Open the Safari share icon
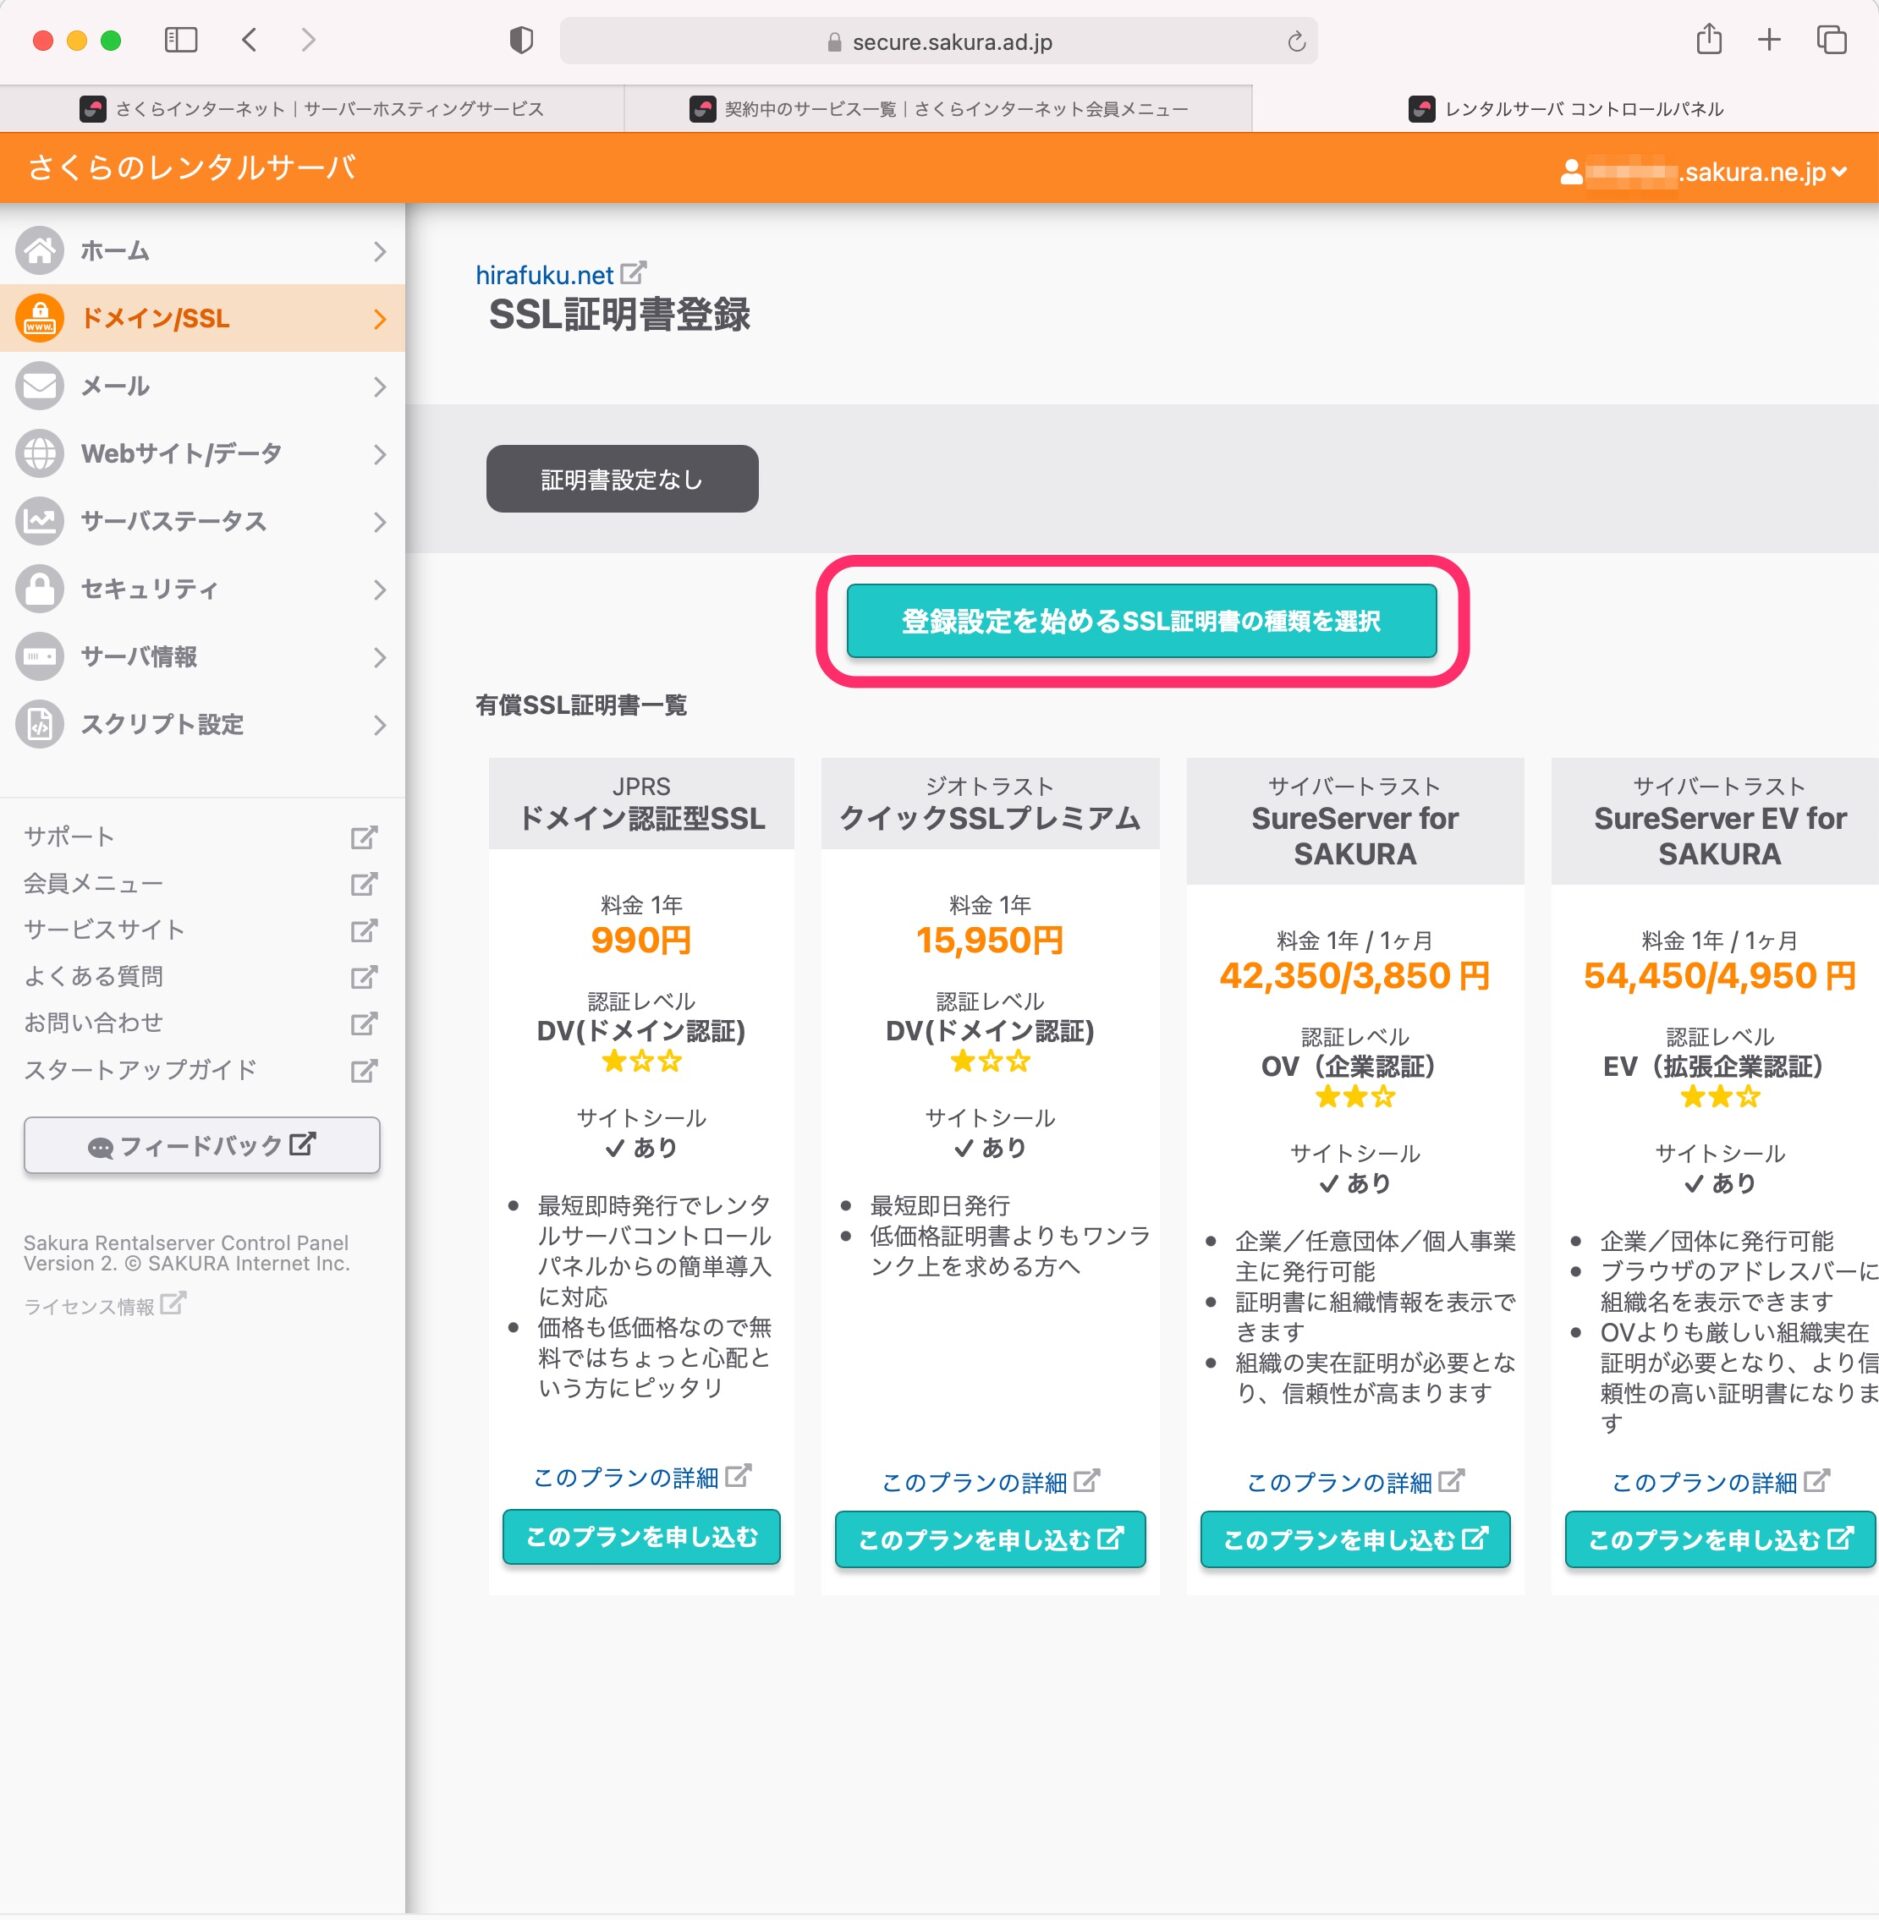The height and width of the screenshot is (1920, 1879). (x=1708, y=40)
